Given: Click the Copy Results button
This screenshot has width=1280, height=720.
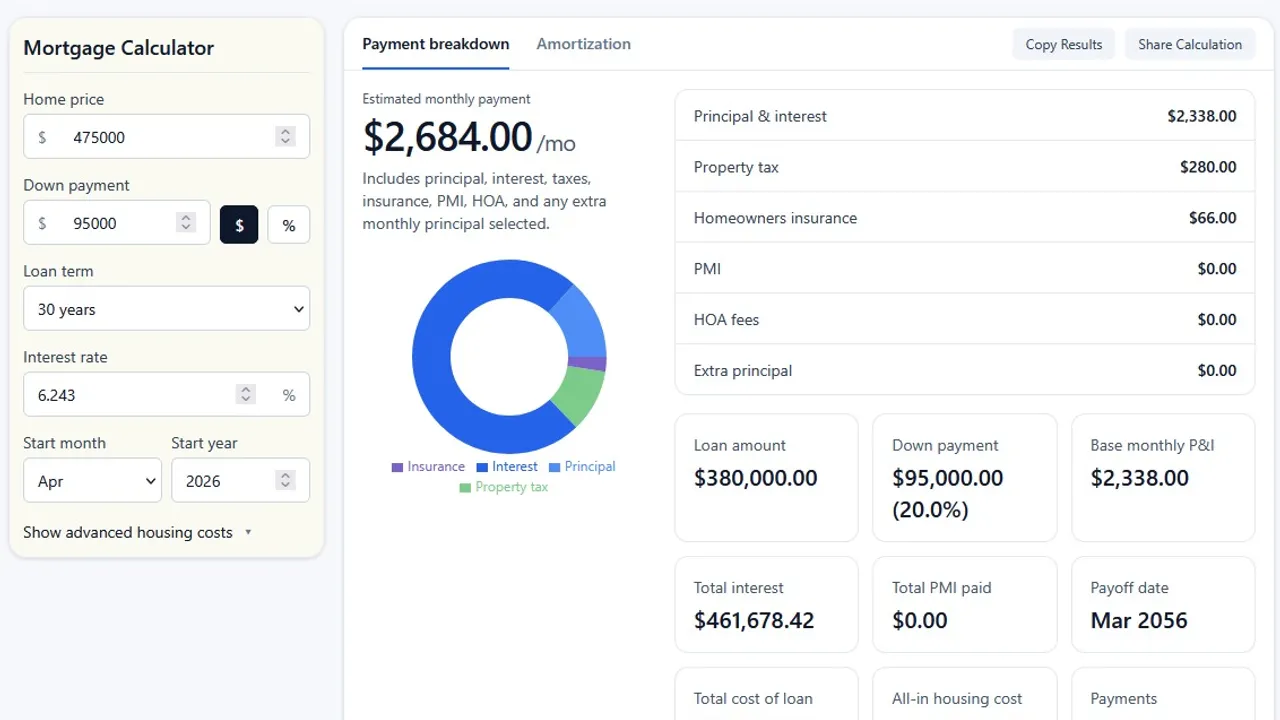Looking at the screenshot, I should [x=1064, y=44].
